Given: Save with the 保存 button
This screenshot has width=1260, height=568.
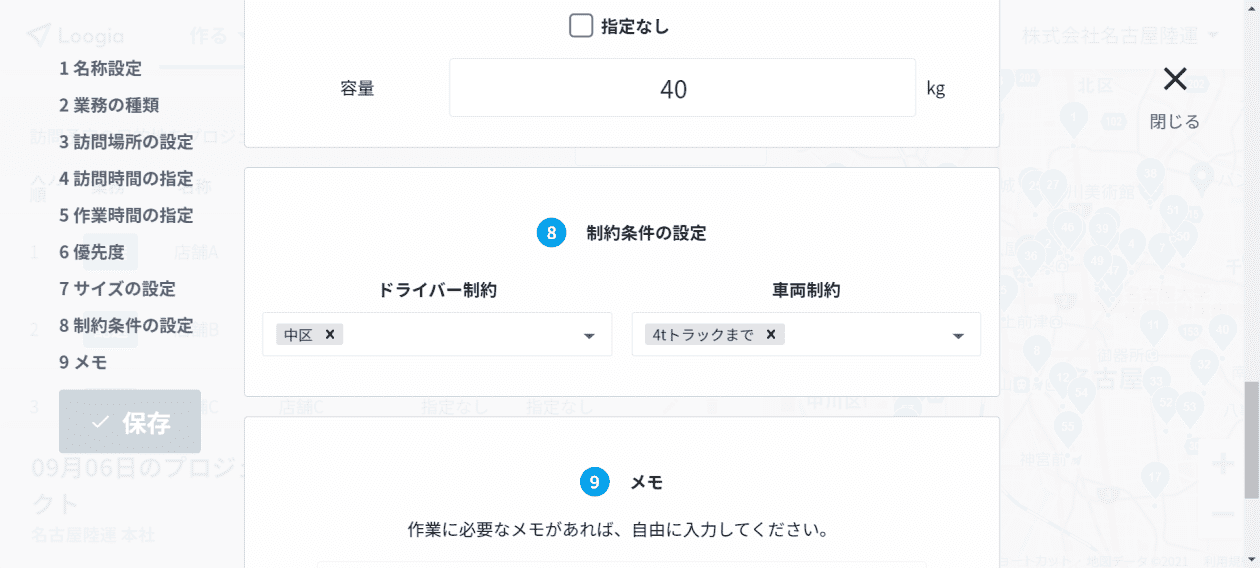Looking at the screenshot, I should pyautogui.click(x=130, y=421).
